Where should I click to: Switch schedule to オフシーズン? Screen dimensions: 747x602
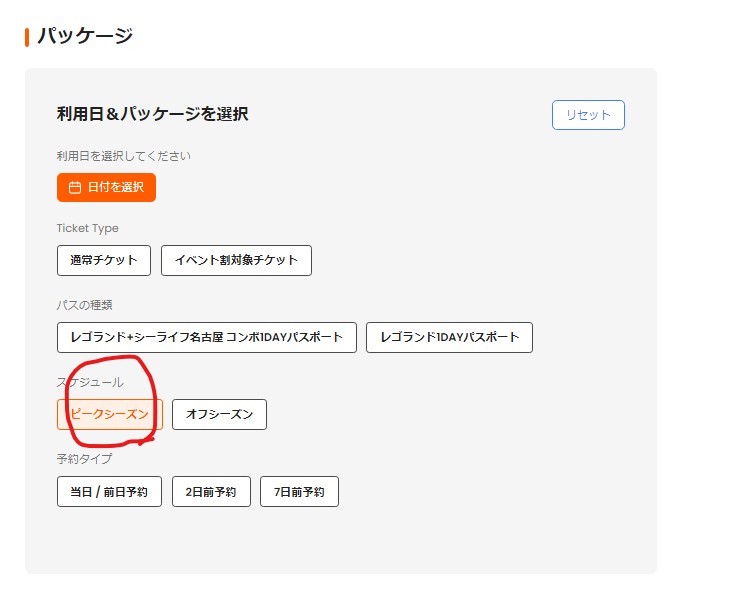tap(219, 414)
